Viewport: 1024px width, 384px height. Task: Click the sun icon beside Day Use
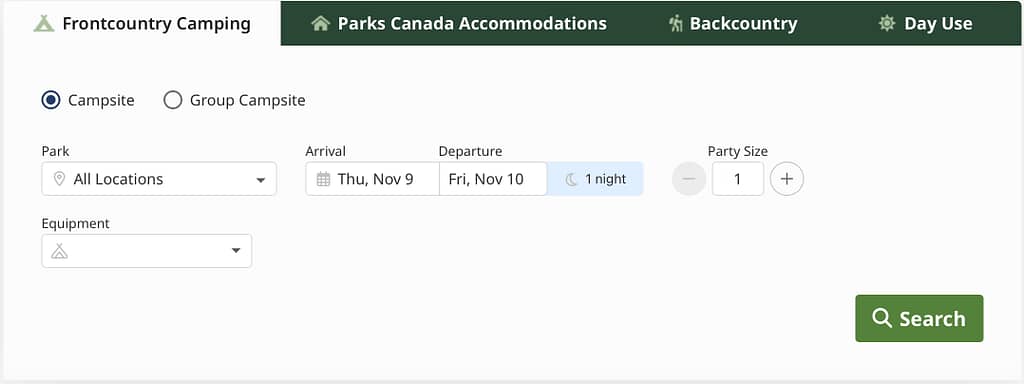click(x=886, y=24)
